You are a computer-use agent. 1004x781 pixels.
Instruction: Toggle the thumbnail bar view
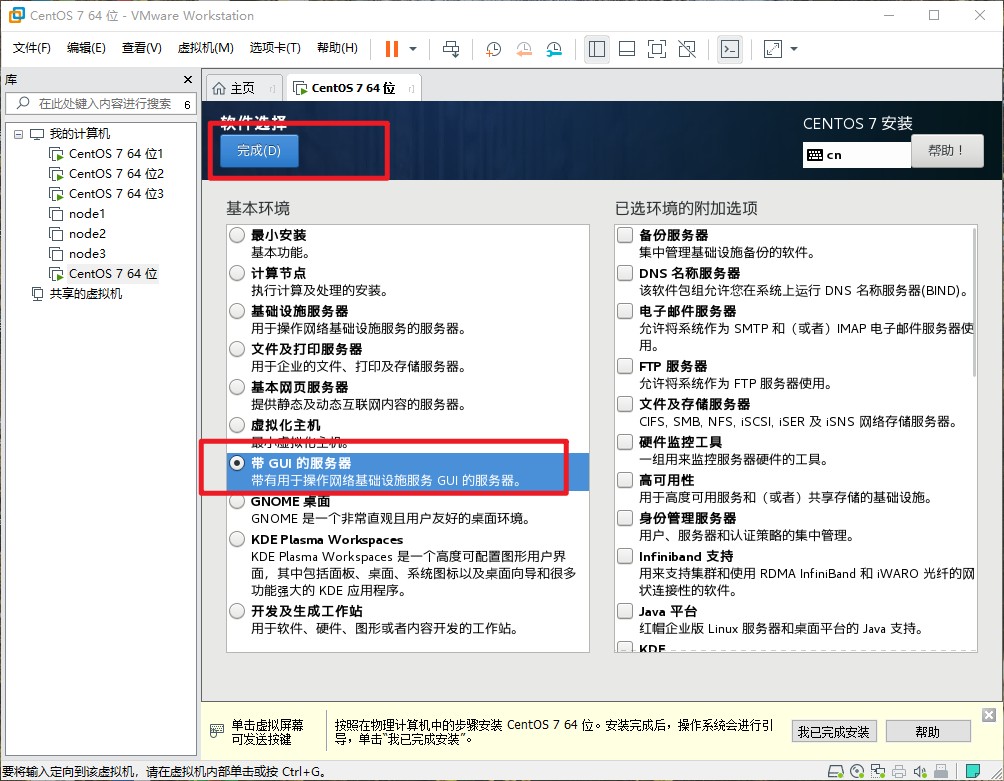[627, 49]
